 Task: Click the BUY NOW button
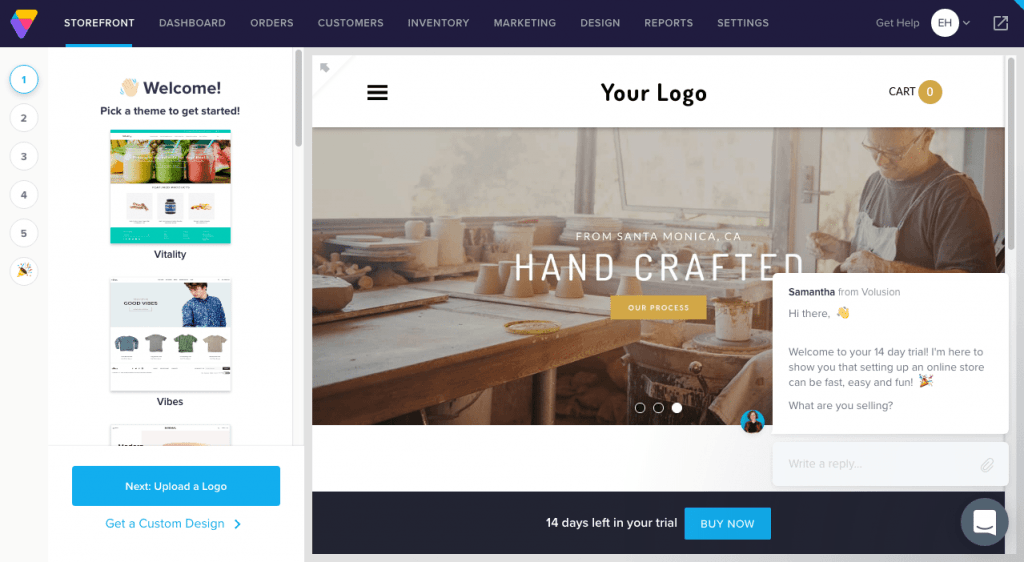[x=727, y=523]
